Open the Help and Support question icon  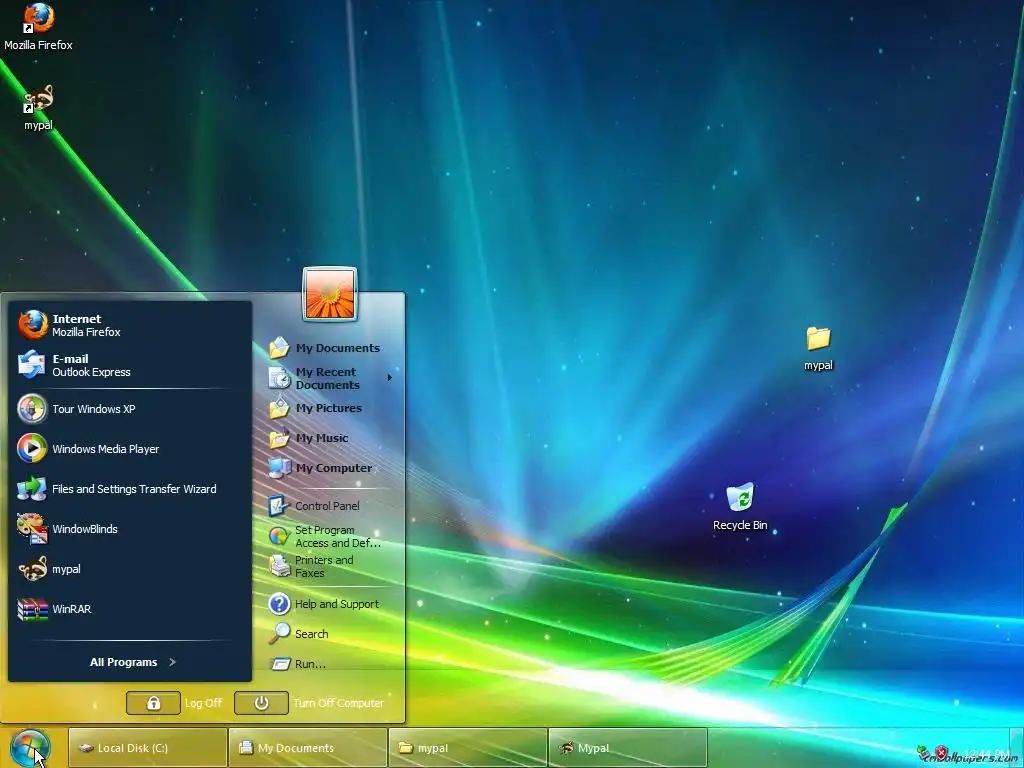click(279, 604)
